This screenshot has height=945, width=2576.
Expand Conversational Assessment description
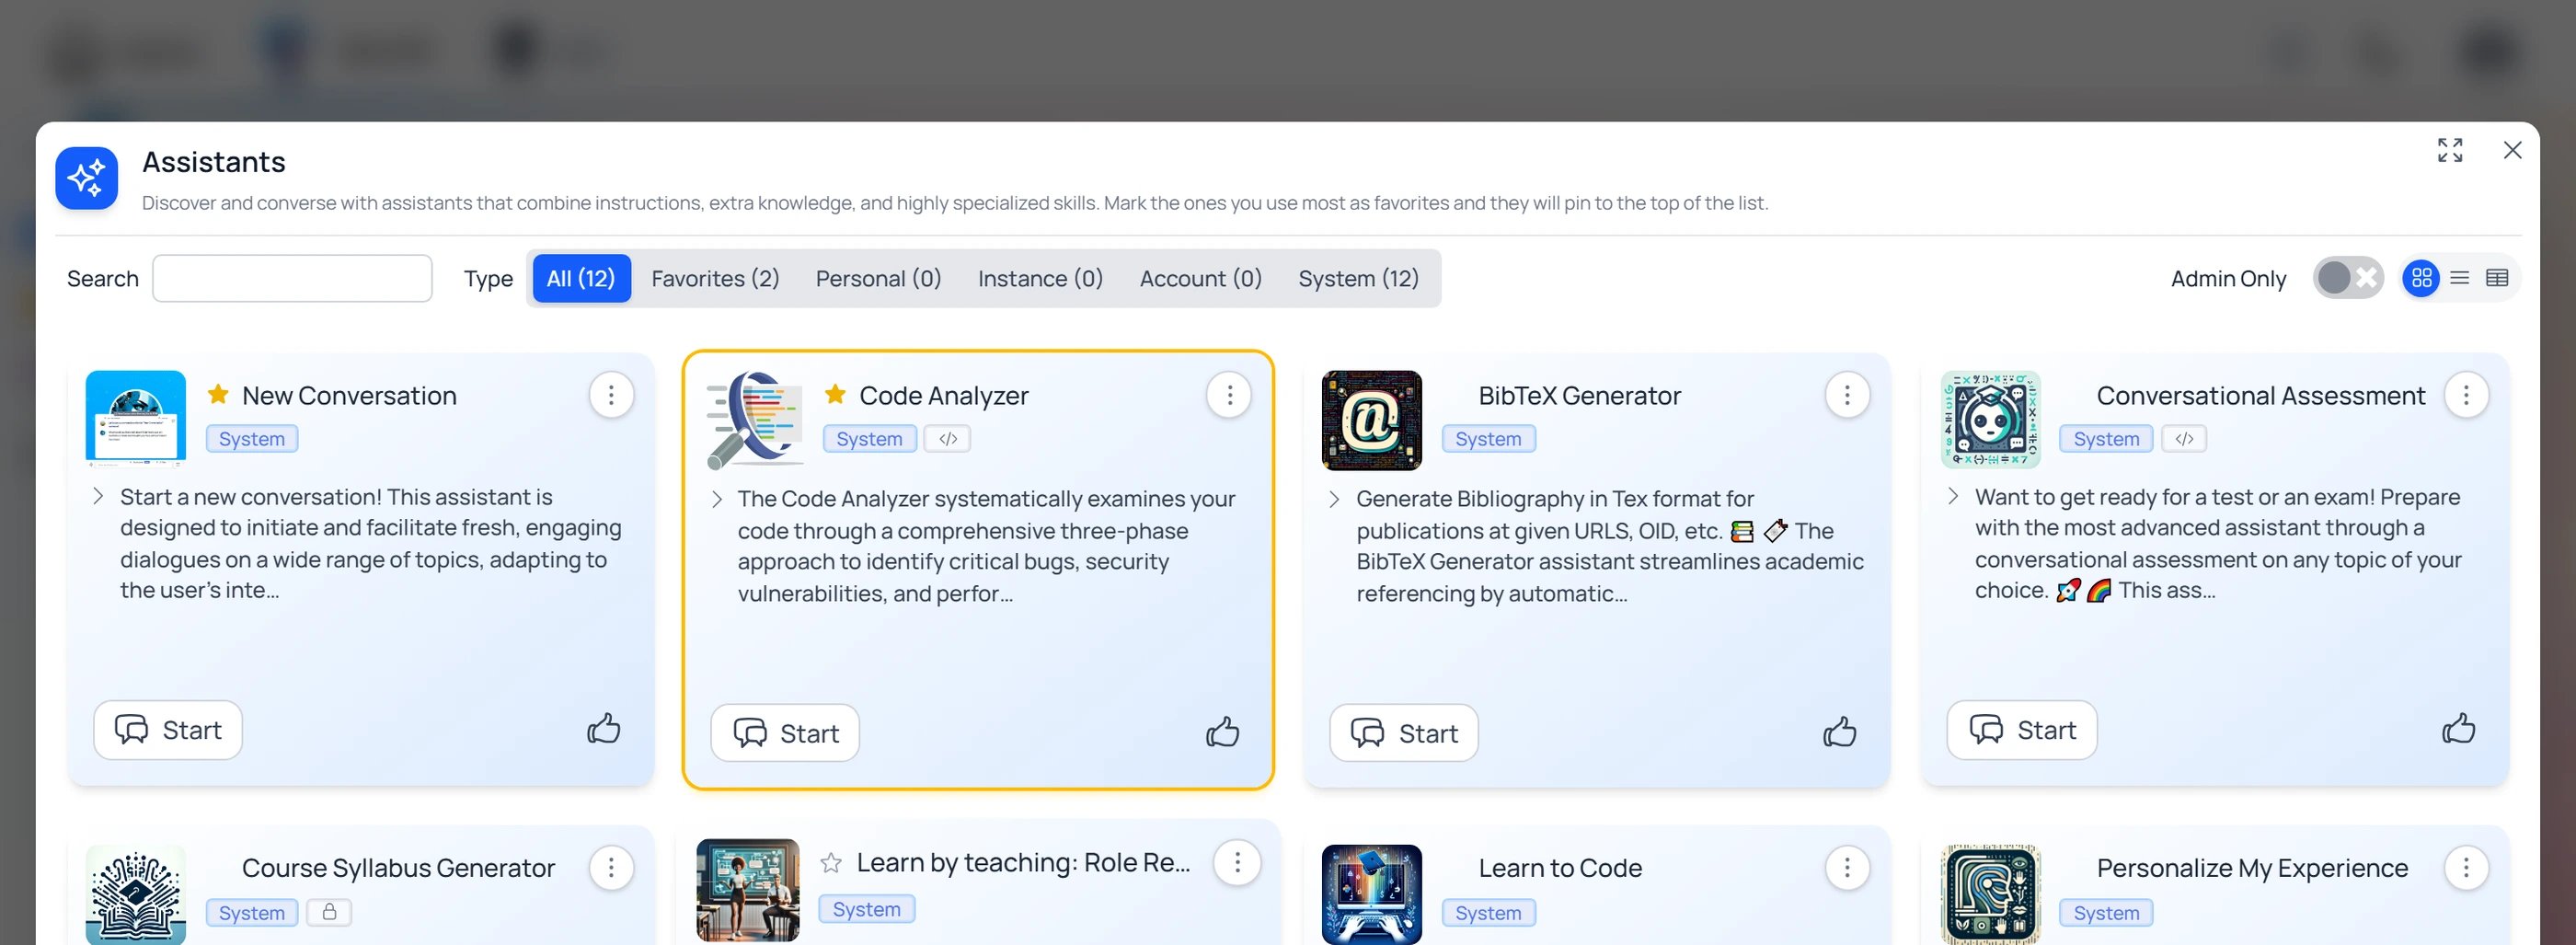click(1952, 496)
